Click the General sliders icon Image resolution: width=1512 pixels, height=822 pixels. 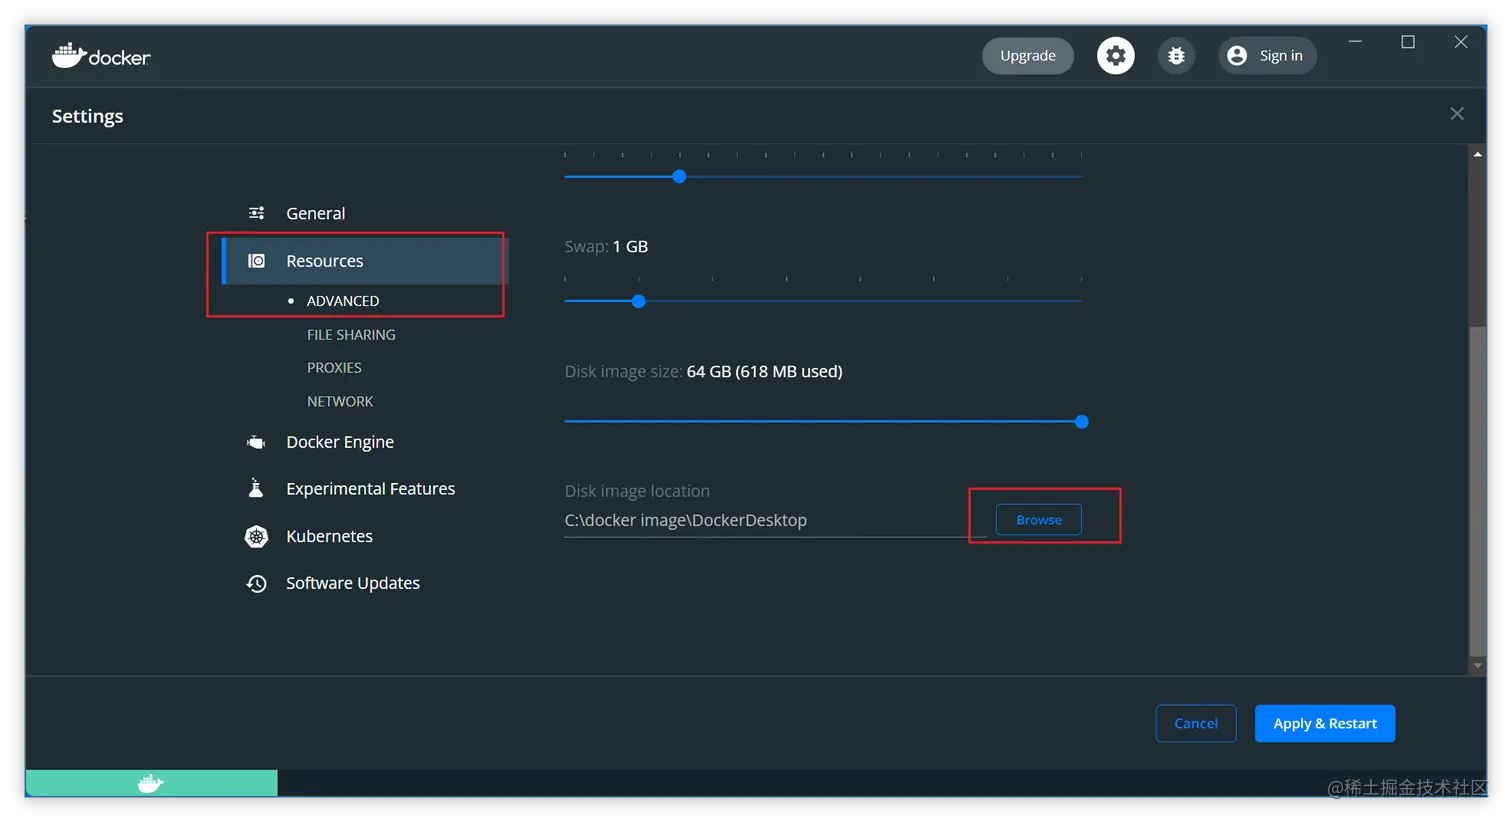(257, 213)
